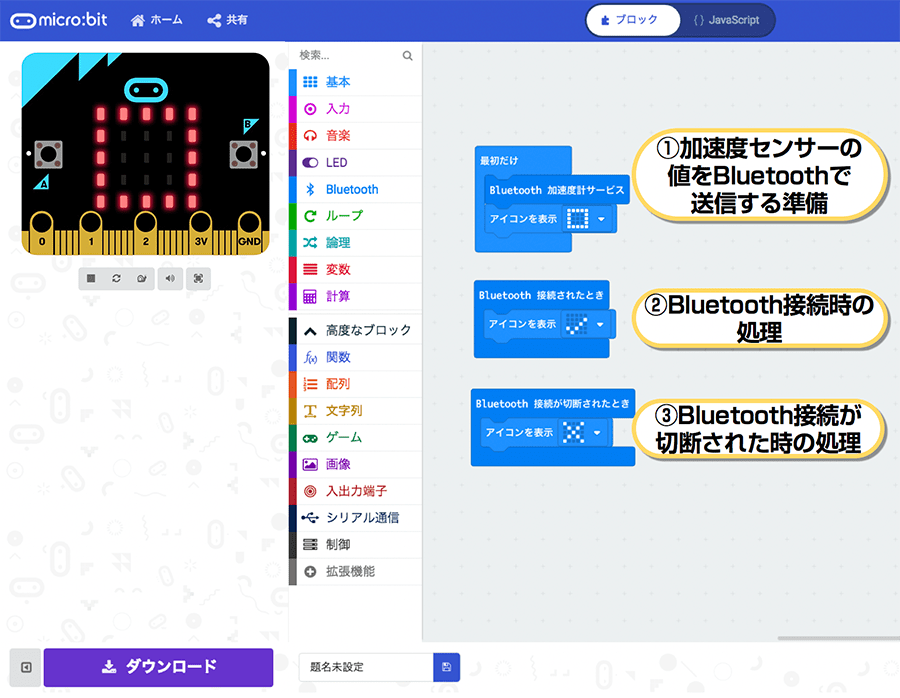Image resolution: width=900 pixels, height=698 pixels.
Task: Click the workspace horizontal scrollbar
Action: coord(838,638)
